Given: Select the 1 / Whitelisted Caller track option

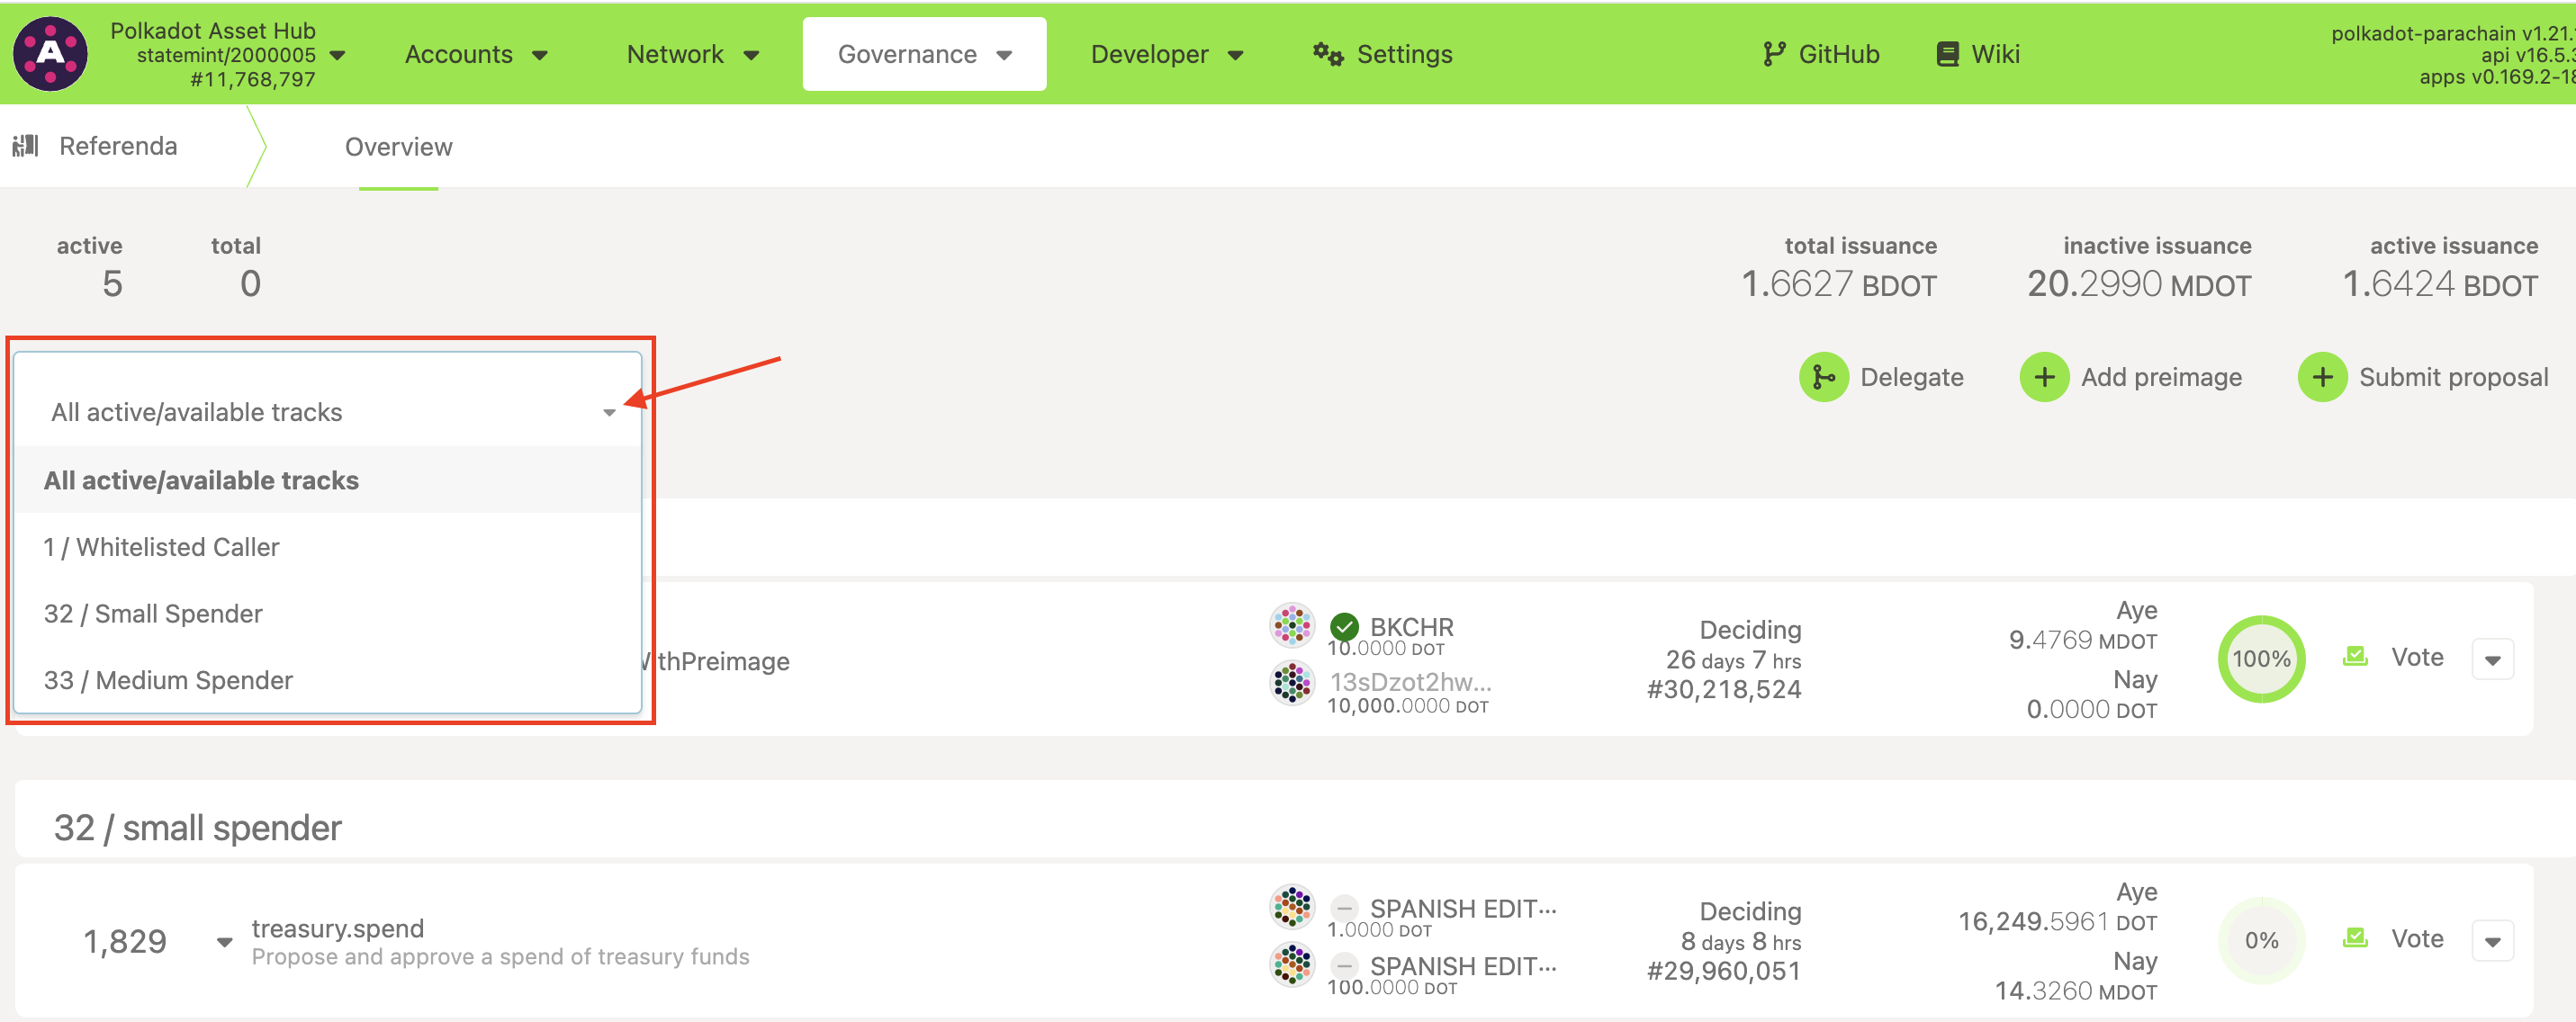Looking at the screenshot, I should [x=161, y=547].
